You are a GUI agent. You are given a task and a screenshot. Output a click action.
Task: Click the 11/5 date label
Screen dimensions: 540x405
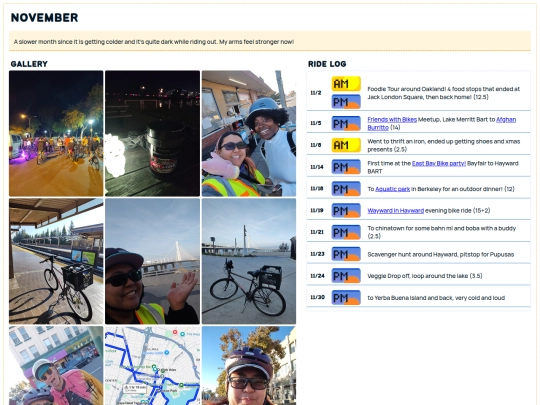pyautogui.click(x=316, y=123)
